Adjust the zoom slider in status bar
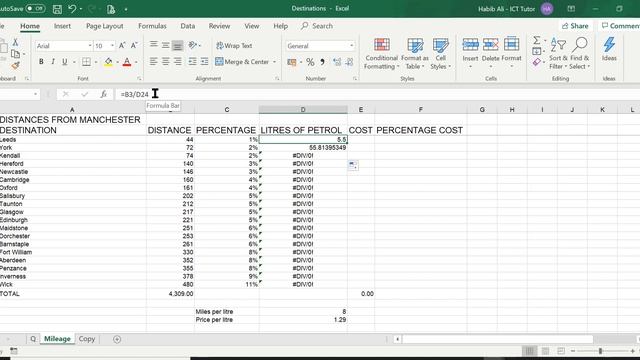 pos(600,351)
